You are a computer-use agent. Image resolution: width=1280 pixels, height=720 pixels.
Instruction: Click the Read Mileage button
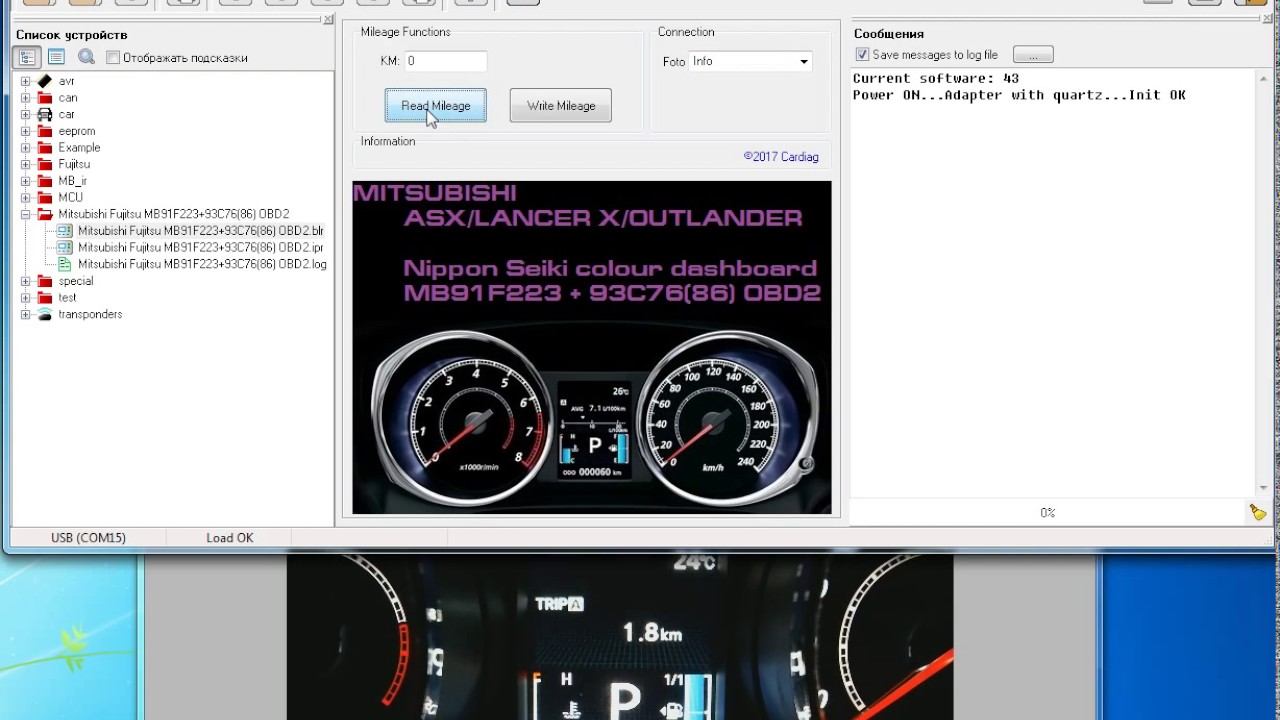[436, 106]
